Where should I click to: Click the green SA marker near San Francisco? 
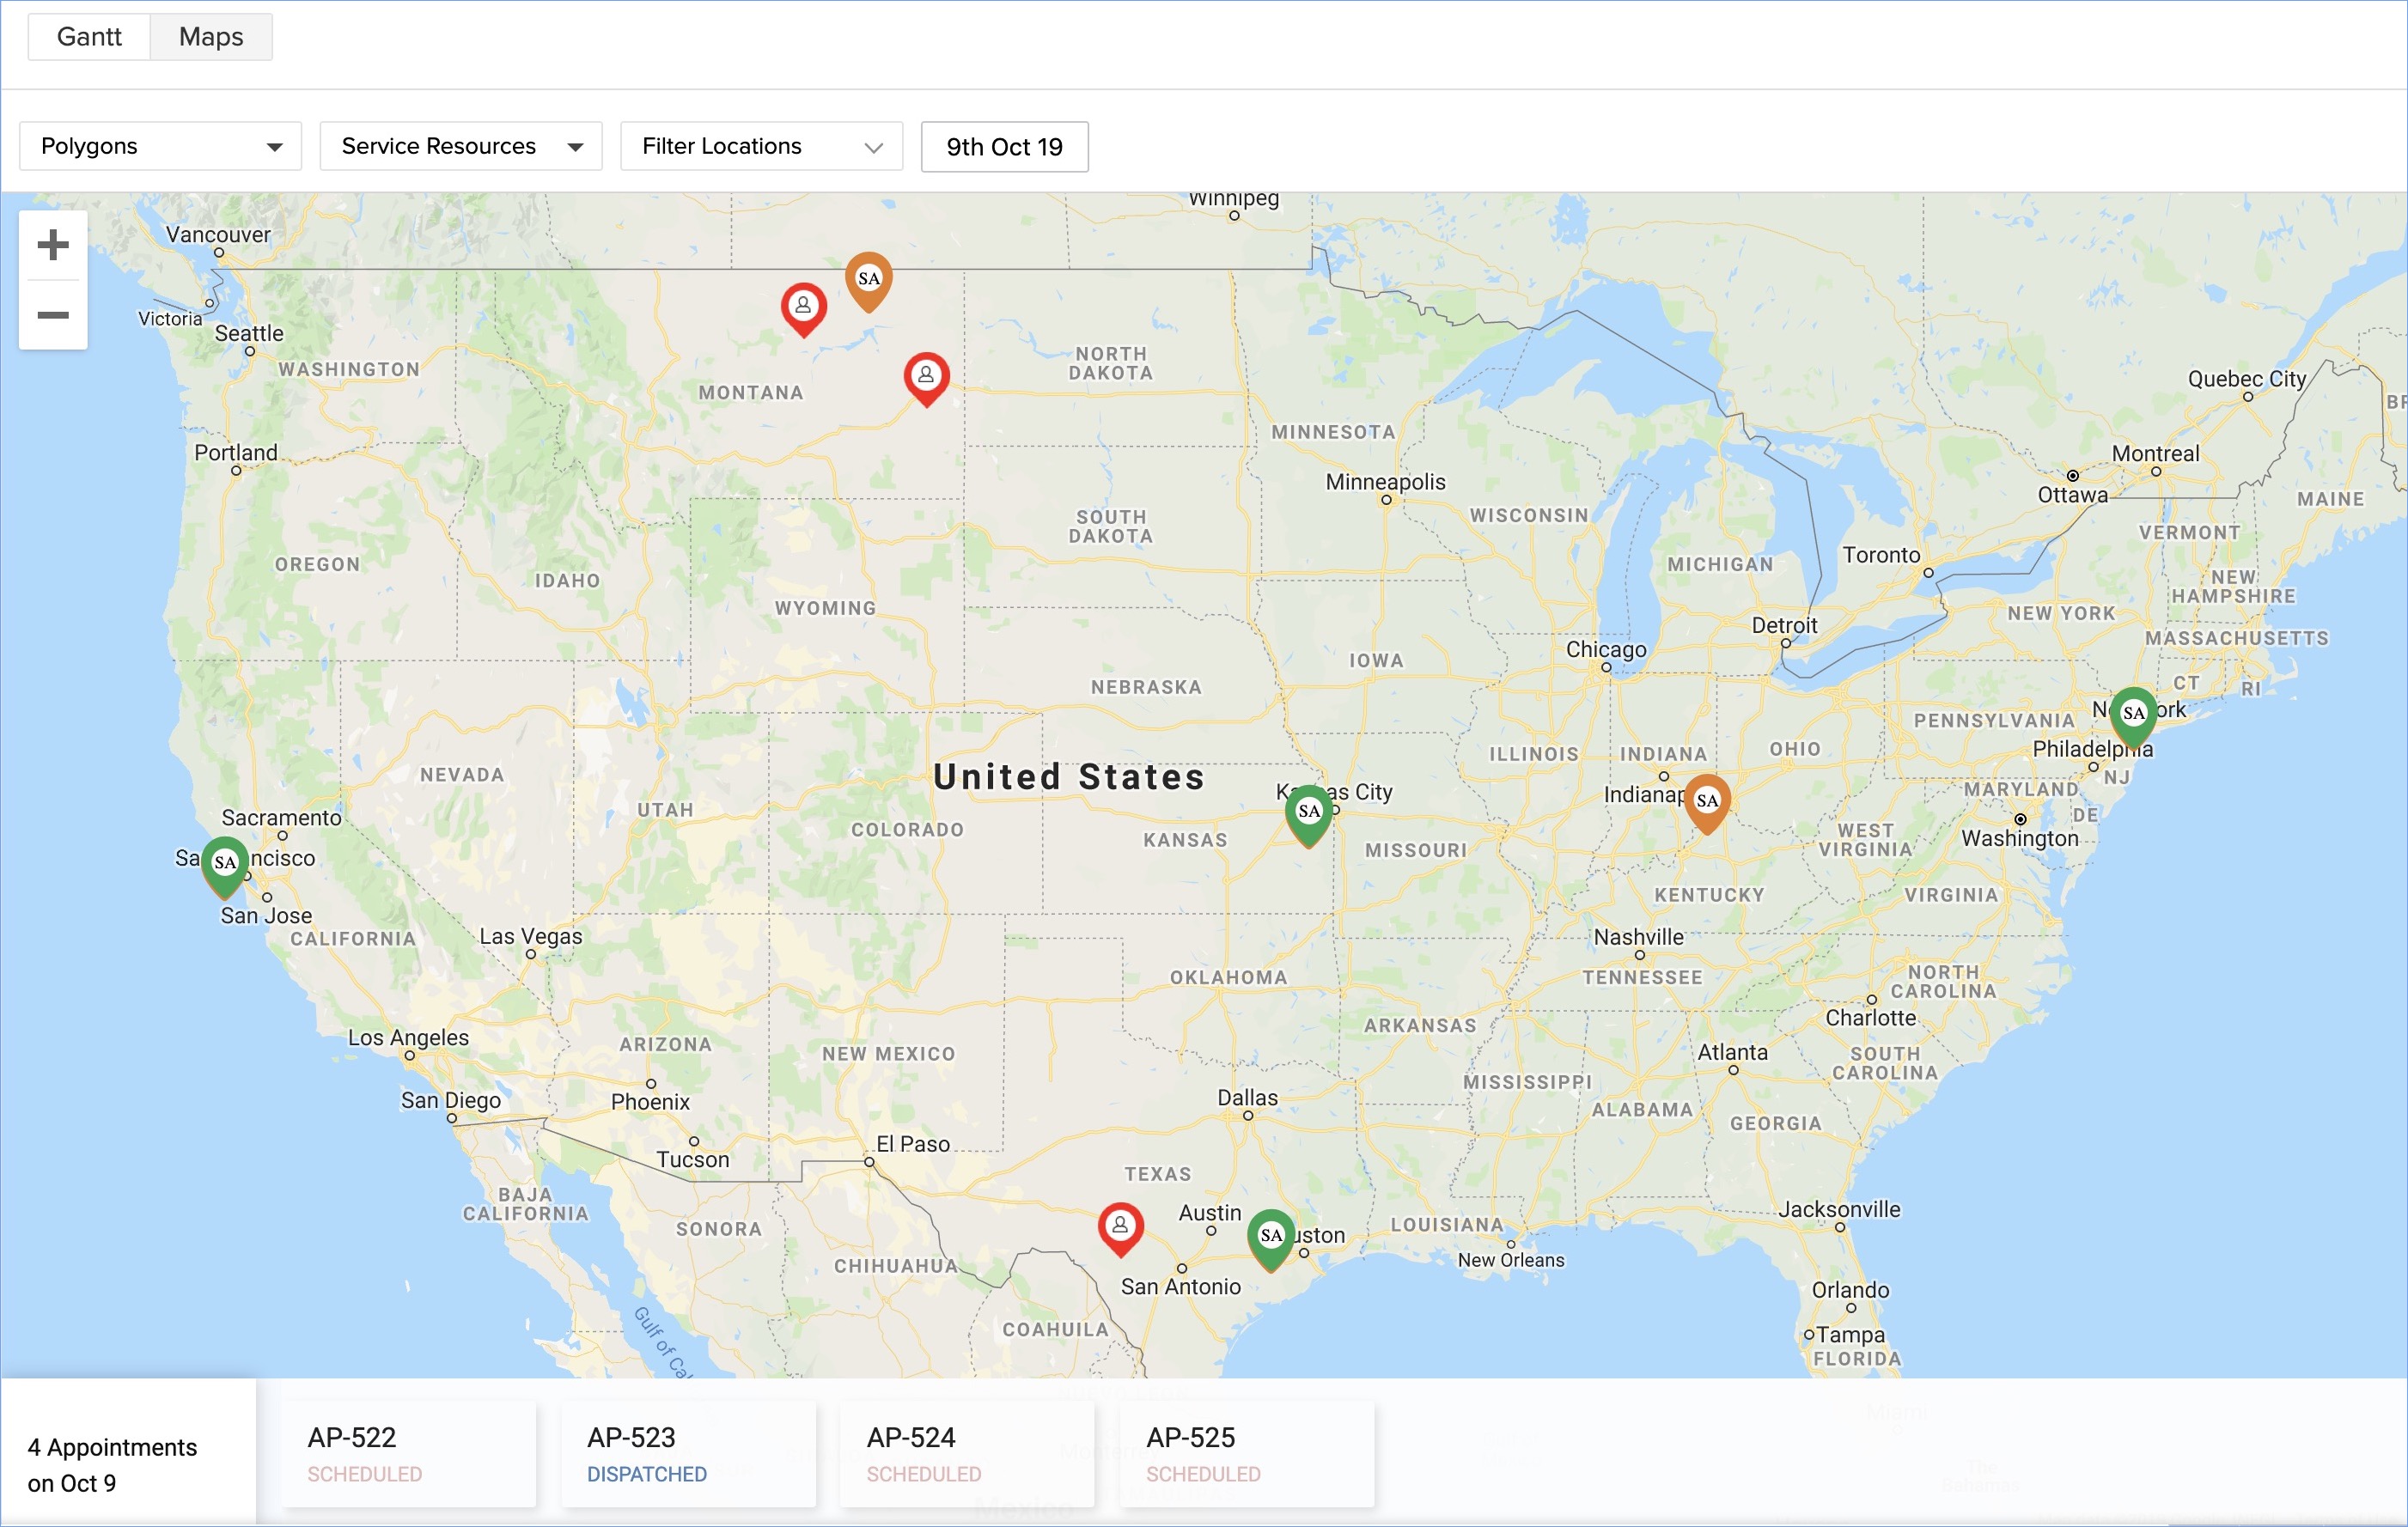point(225,864)
